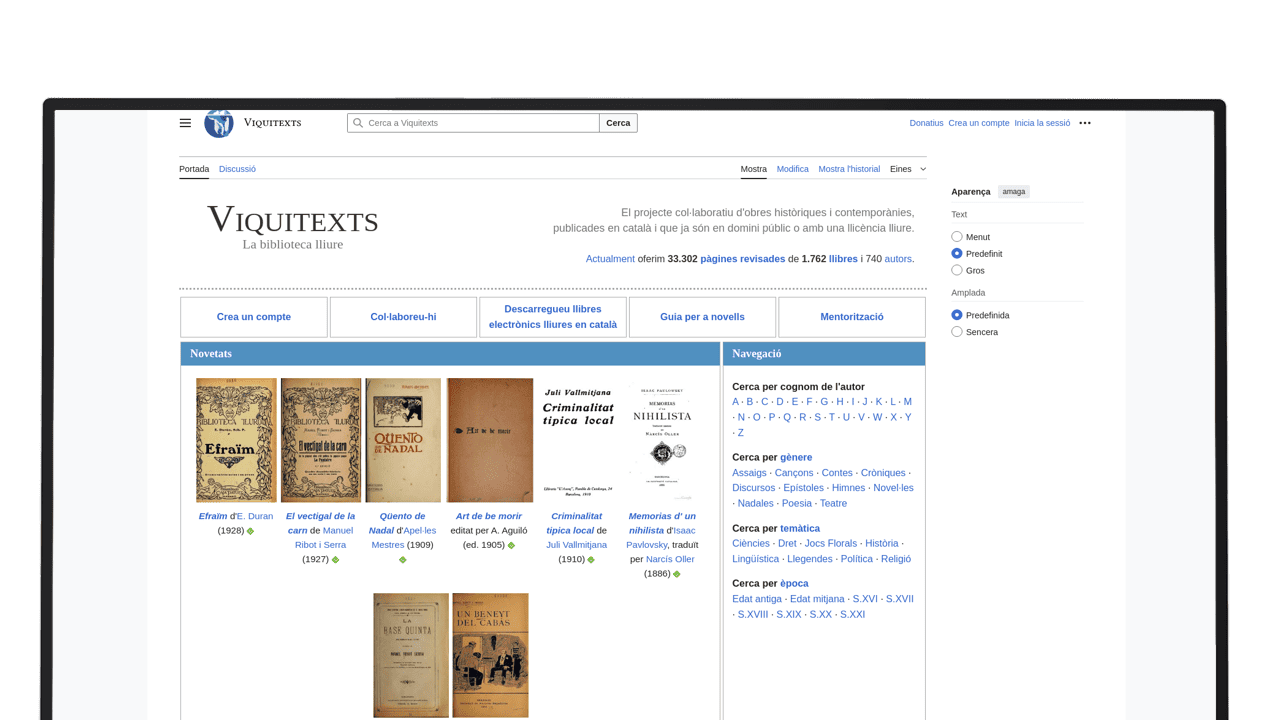1280x720 pixels.
Task: Select the Gros text size option
Action: click(x=957, y=270)
